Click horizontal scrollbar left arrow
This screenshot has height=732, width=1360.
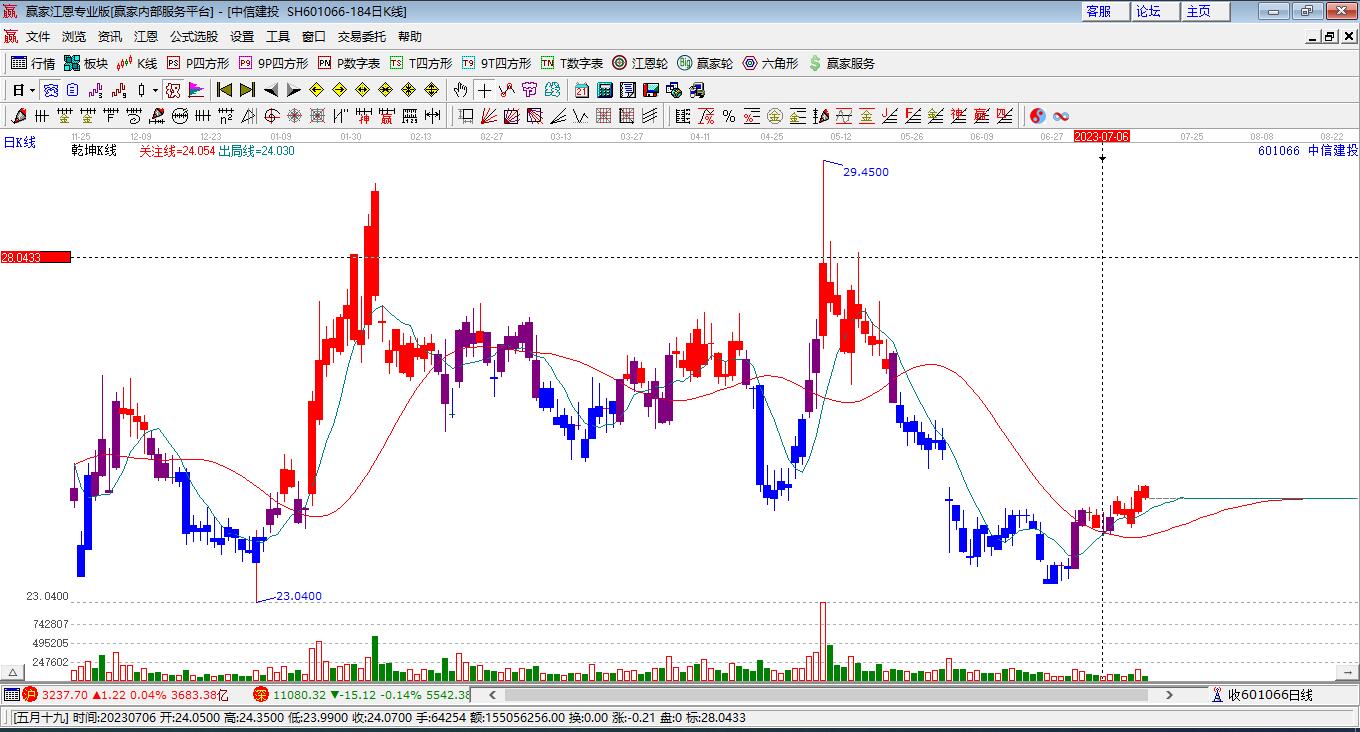tap(493, 694)
